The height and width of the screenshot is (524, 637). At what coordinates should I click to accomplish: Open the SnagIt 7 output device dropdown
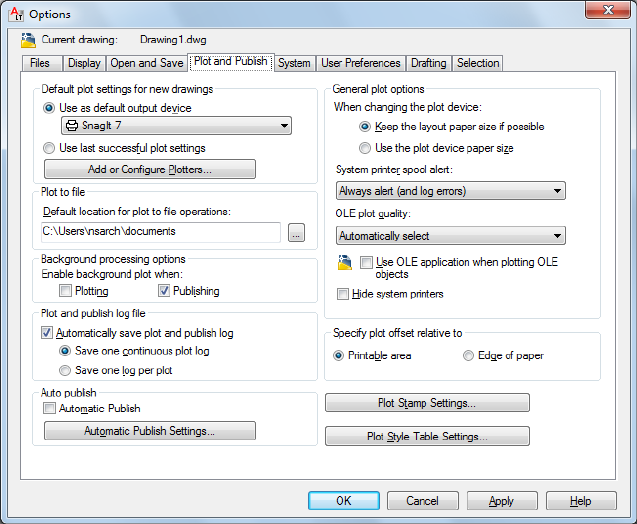(x=176, y=126)
